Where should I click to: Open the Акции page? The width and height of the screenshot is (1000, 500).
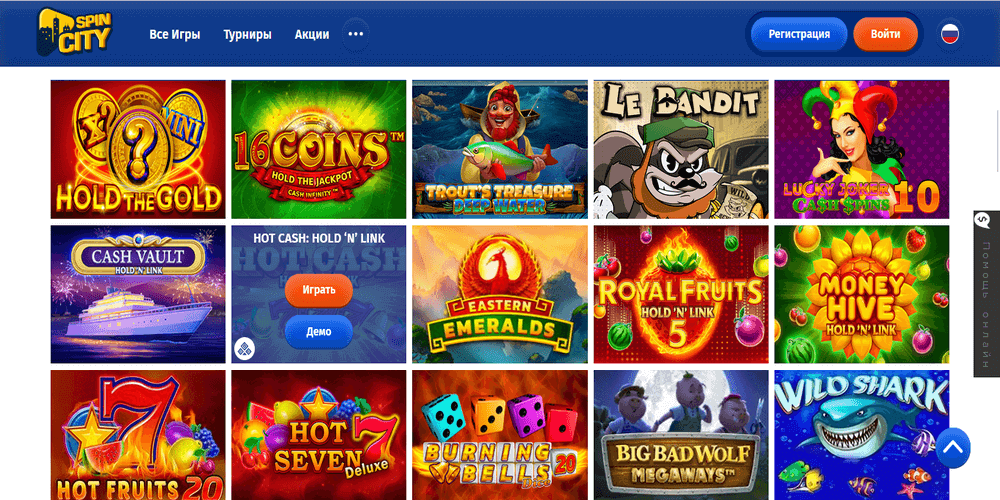(312, 34)
